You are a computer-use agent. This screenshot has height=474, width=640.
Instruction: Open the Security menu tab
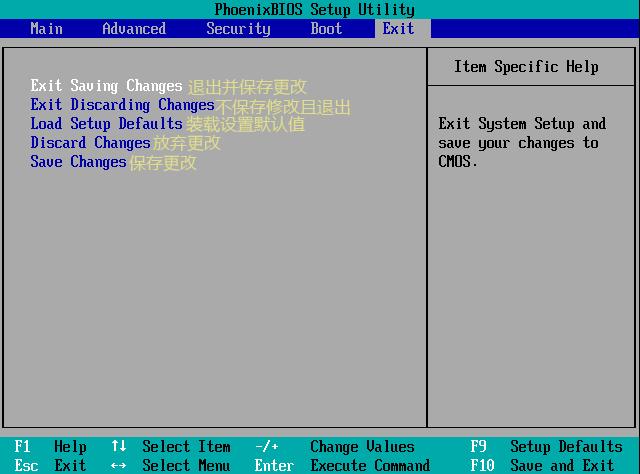[238, 29]
